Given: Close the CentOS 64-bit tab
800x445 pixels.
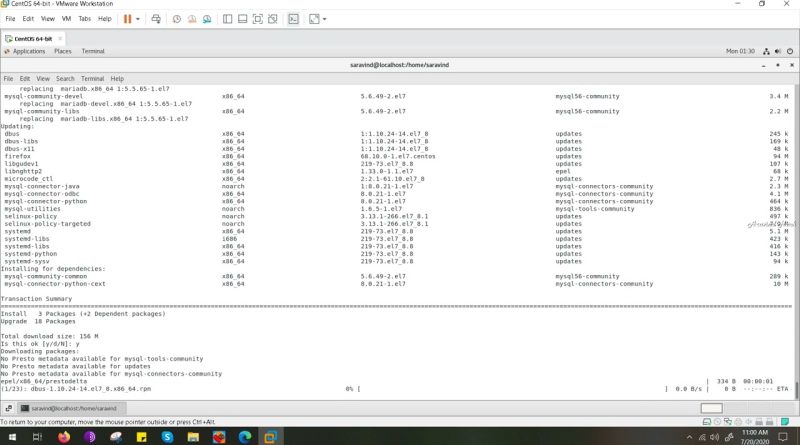Looking at the screenshot, I should (60, 39).
